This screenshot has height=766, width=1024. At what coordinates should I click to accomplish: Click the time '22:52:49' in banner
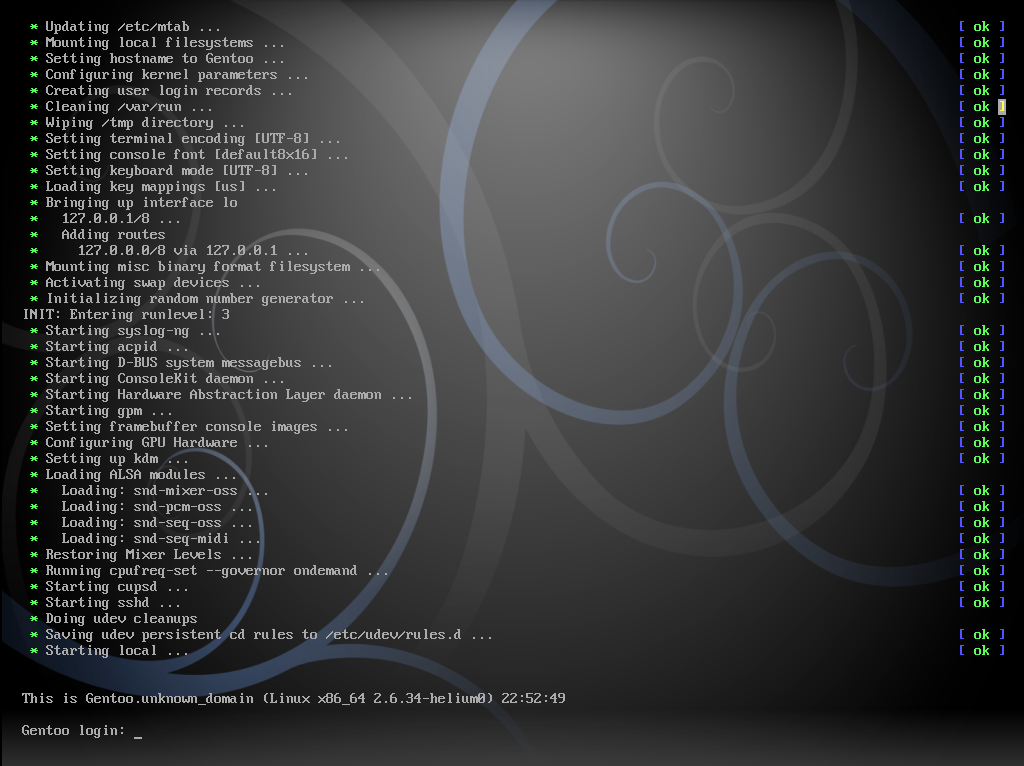tap(533, 699)
